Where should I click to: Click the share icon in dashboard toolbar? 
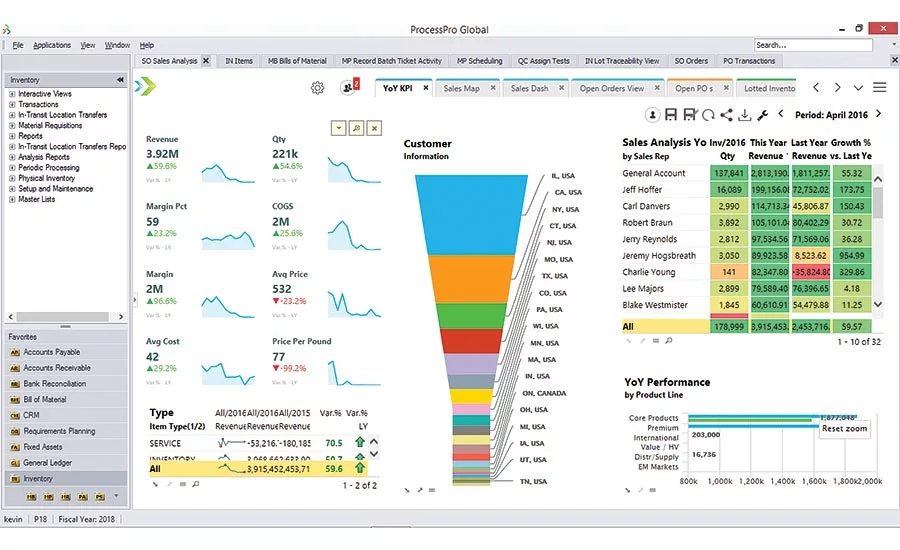[x=726, y=115]
